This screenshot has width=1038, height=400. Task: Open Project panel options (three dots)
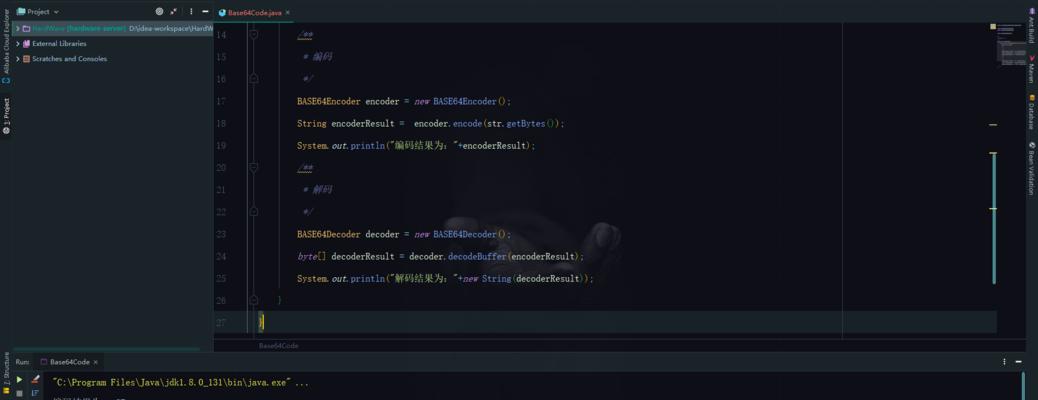point(191,12)
